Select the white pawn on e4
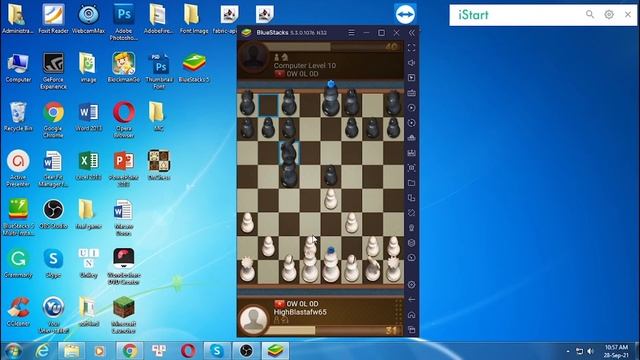 [x=331, y=200]
